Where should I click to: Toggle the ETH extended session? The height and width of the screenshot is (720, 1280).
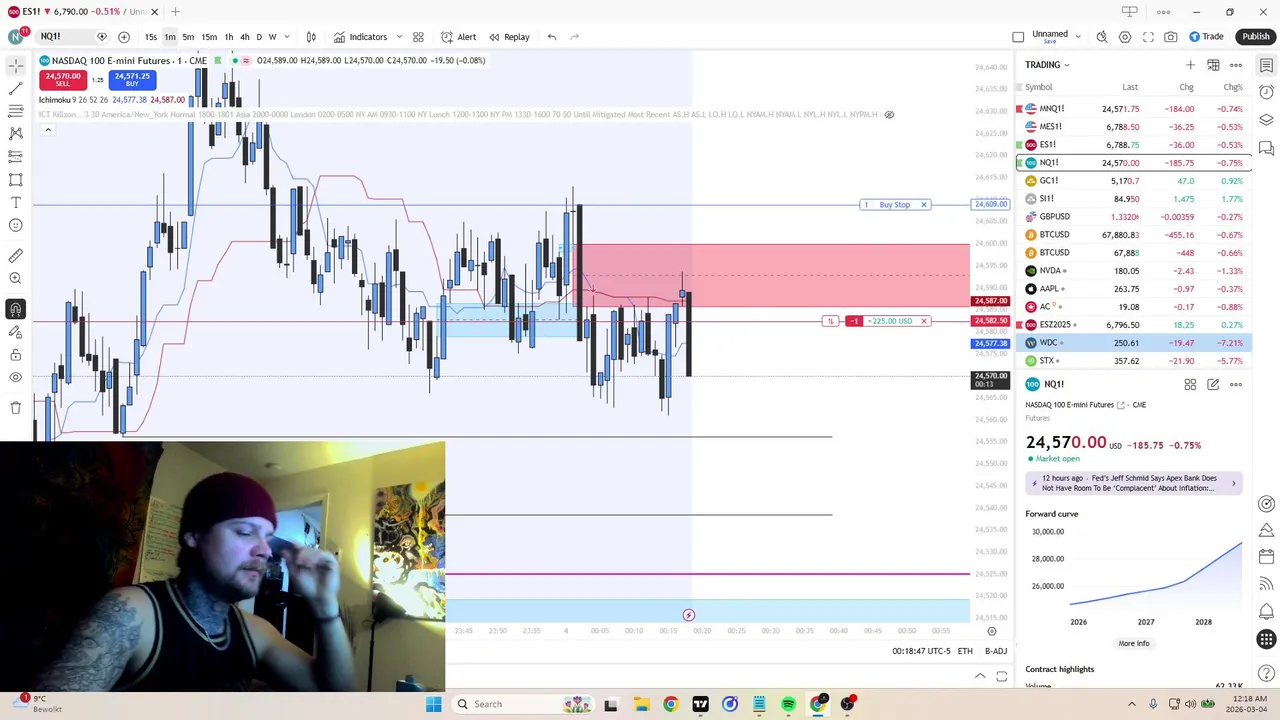pyautogui.click(x=965, y=651)
